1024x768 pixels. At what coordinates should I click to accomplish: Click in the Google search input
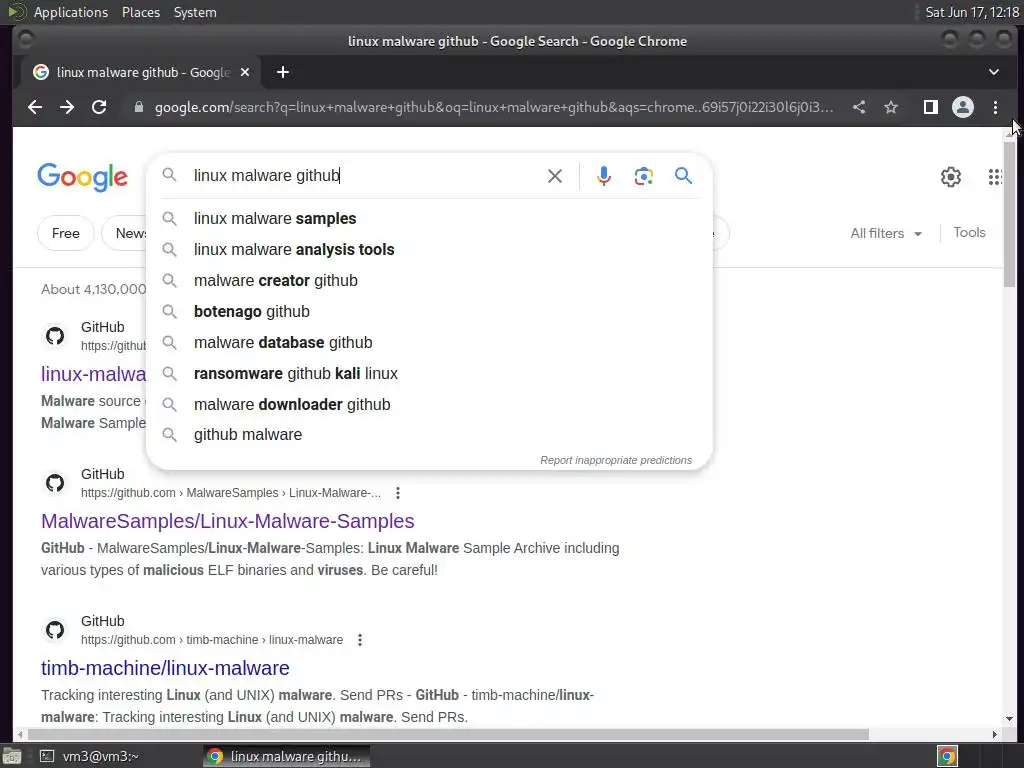(366, 176)
